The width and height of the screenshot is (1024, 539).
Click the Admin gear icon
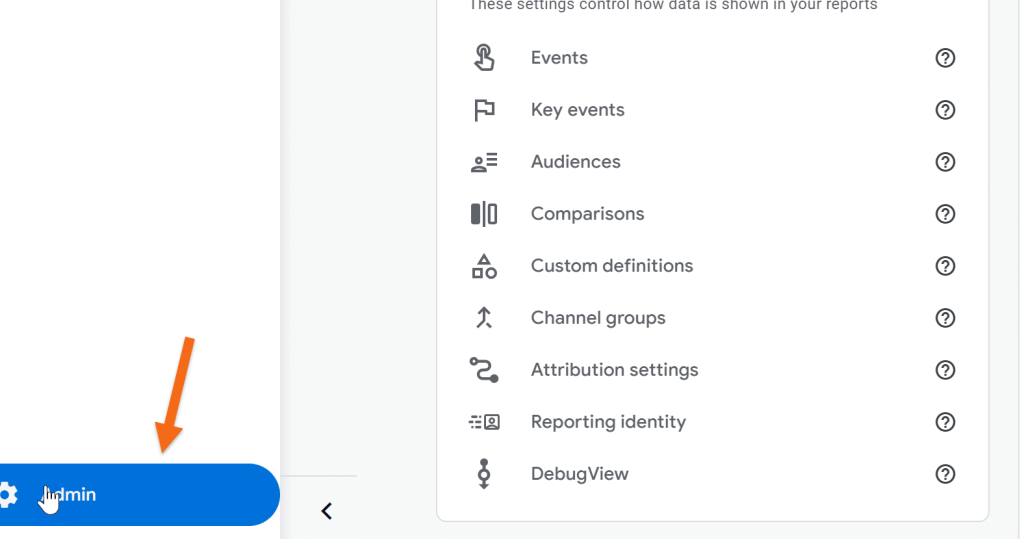tap(8, 494)
